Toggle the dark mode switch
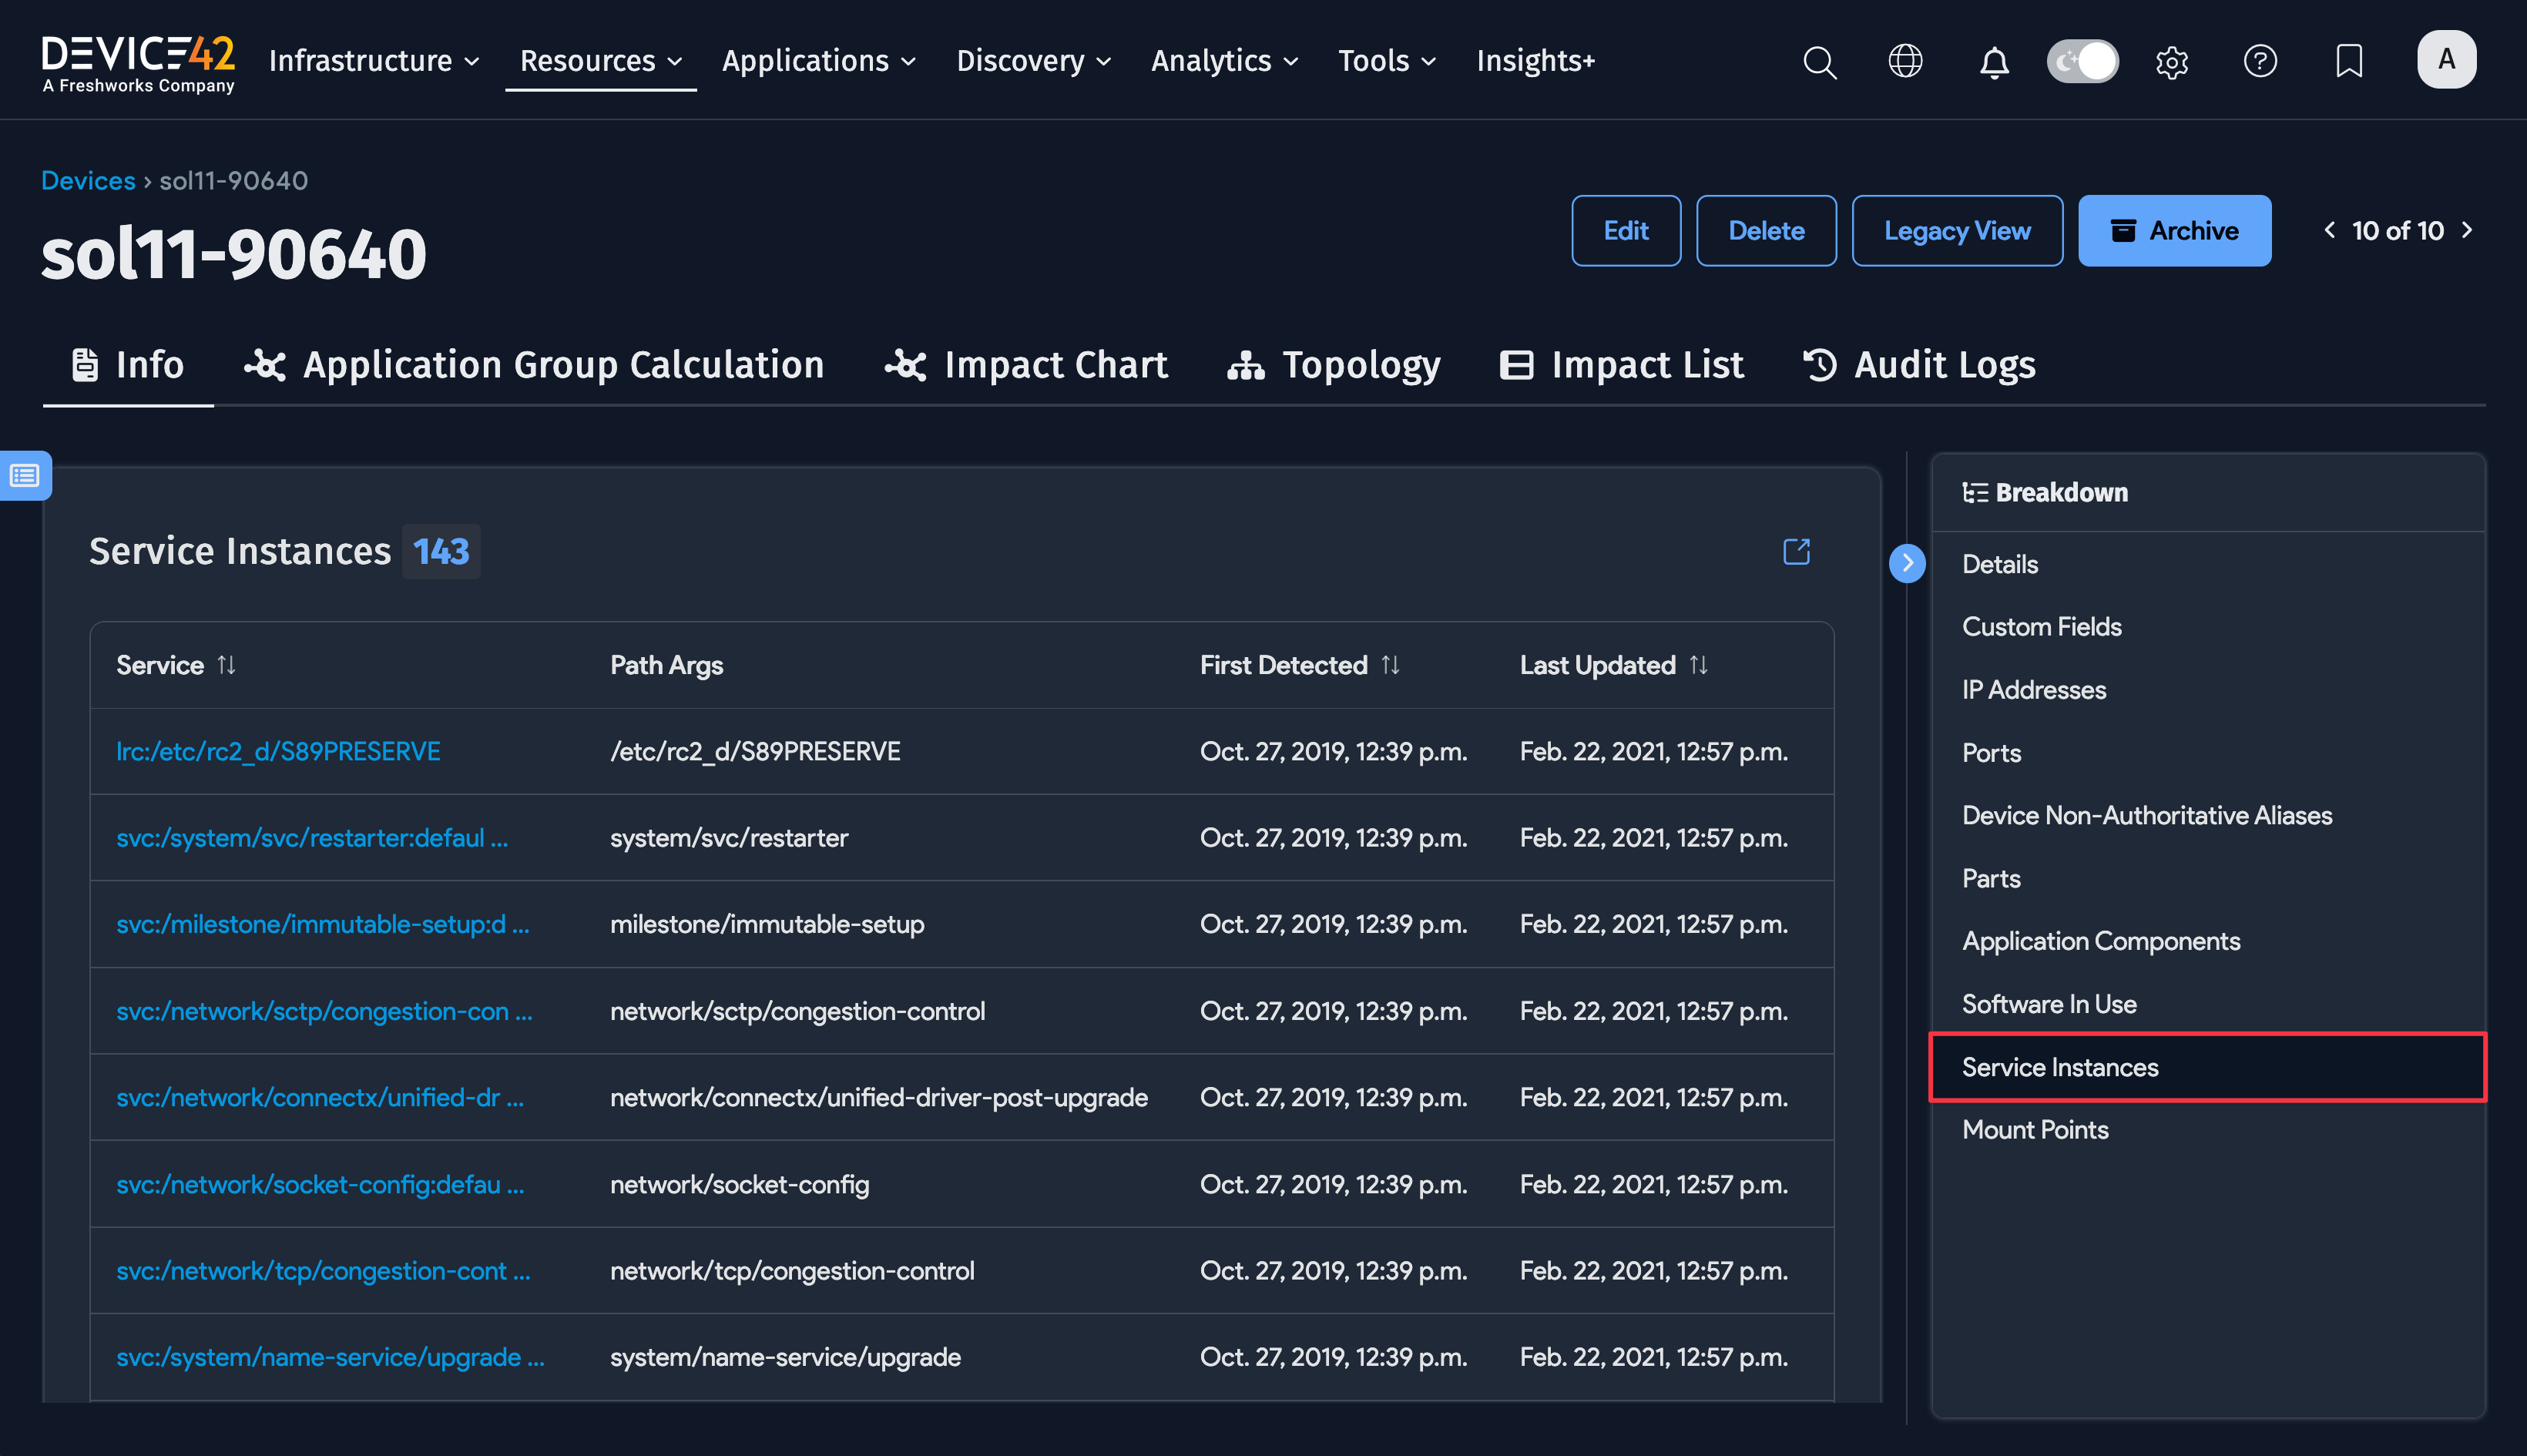 point(2082,61)
